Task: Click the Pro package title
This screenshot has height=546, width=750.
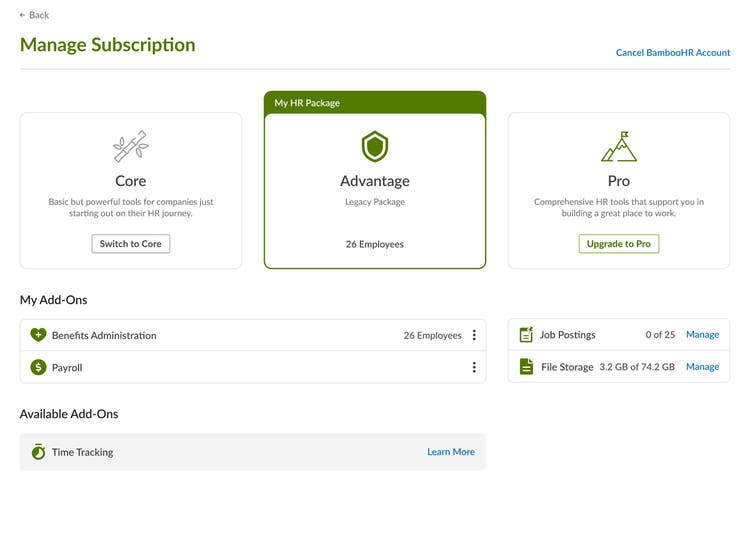Action: coord(618,181)
